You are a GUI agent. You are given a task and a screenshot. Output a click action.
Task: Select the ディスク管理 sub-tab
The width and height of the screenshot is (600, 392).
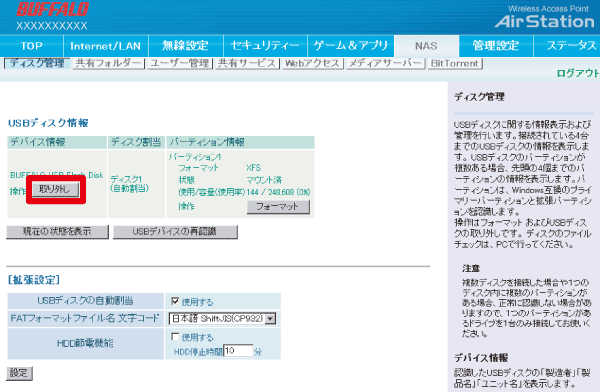(37, 64)
